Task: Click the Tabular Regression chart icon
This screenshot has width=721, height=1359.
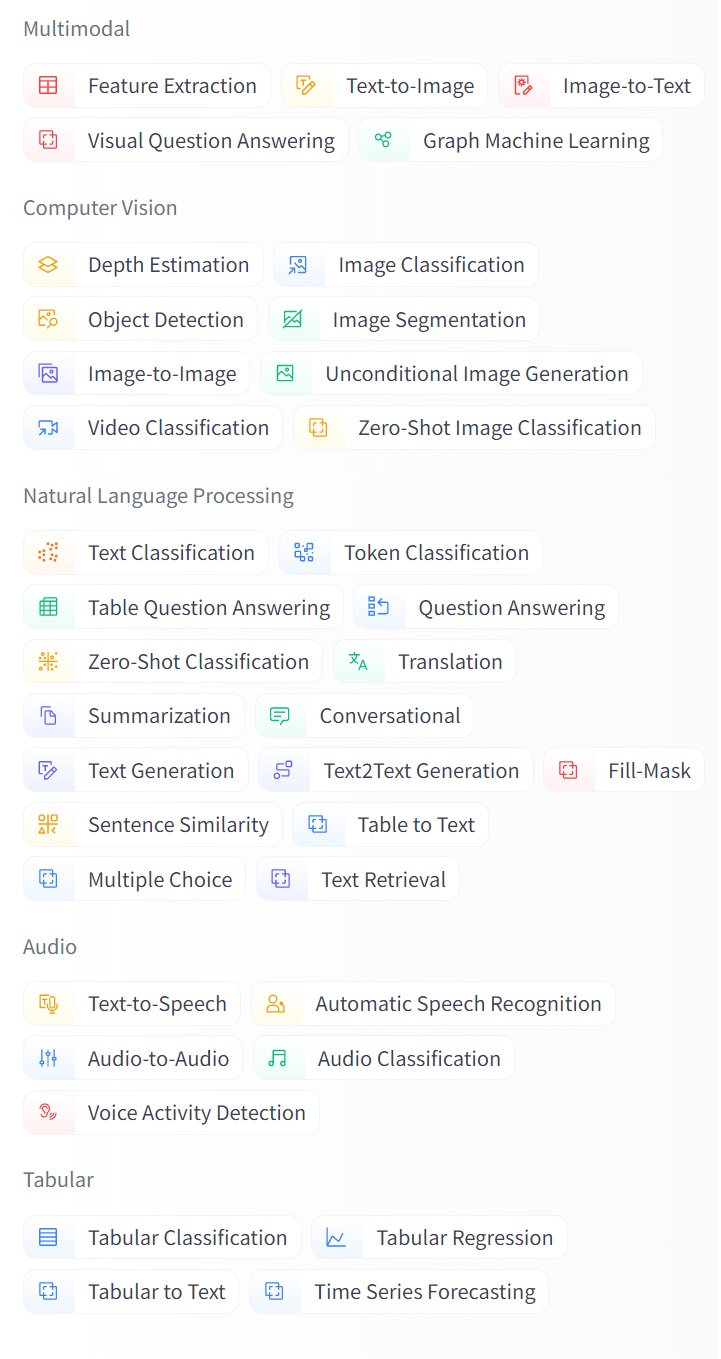Action: (336, 1238)
